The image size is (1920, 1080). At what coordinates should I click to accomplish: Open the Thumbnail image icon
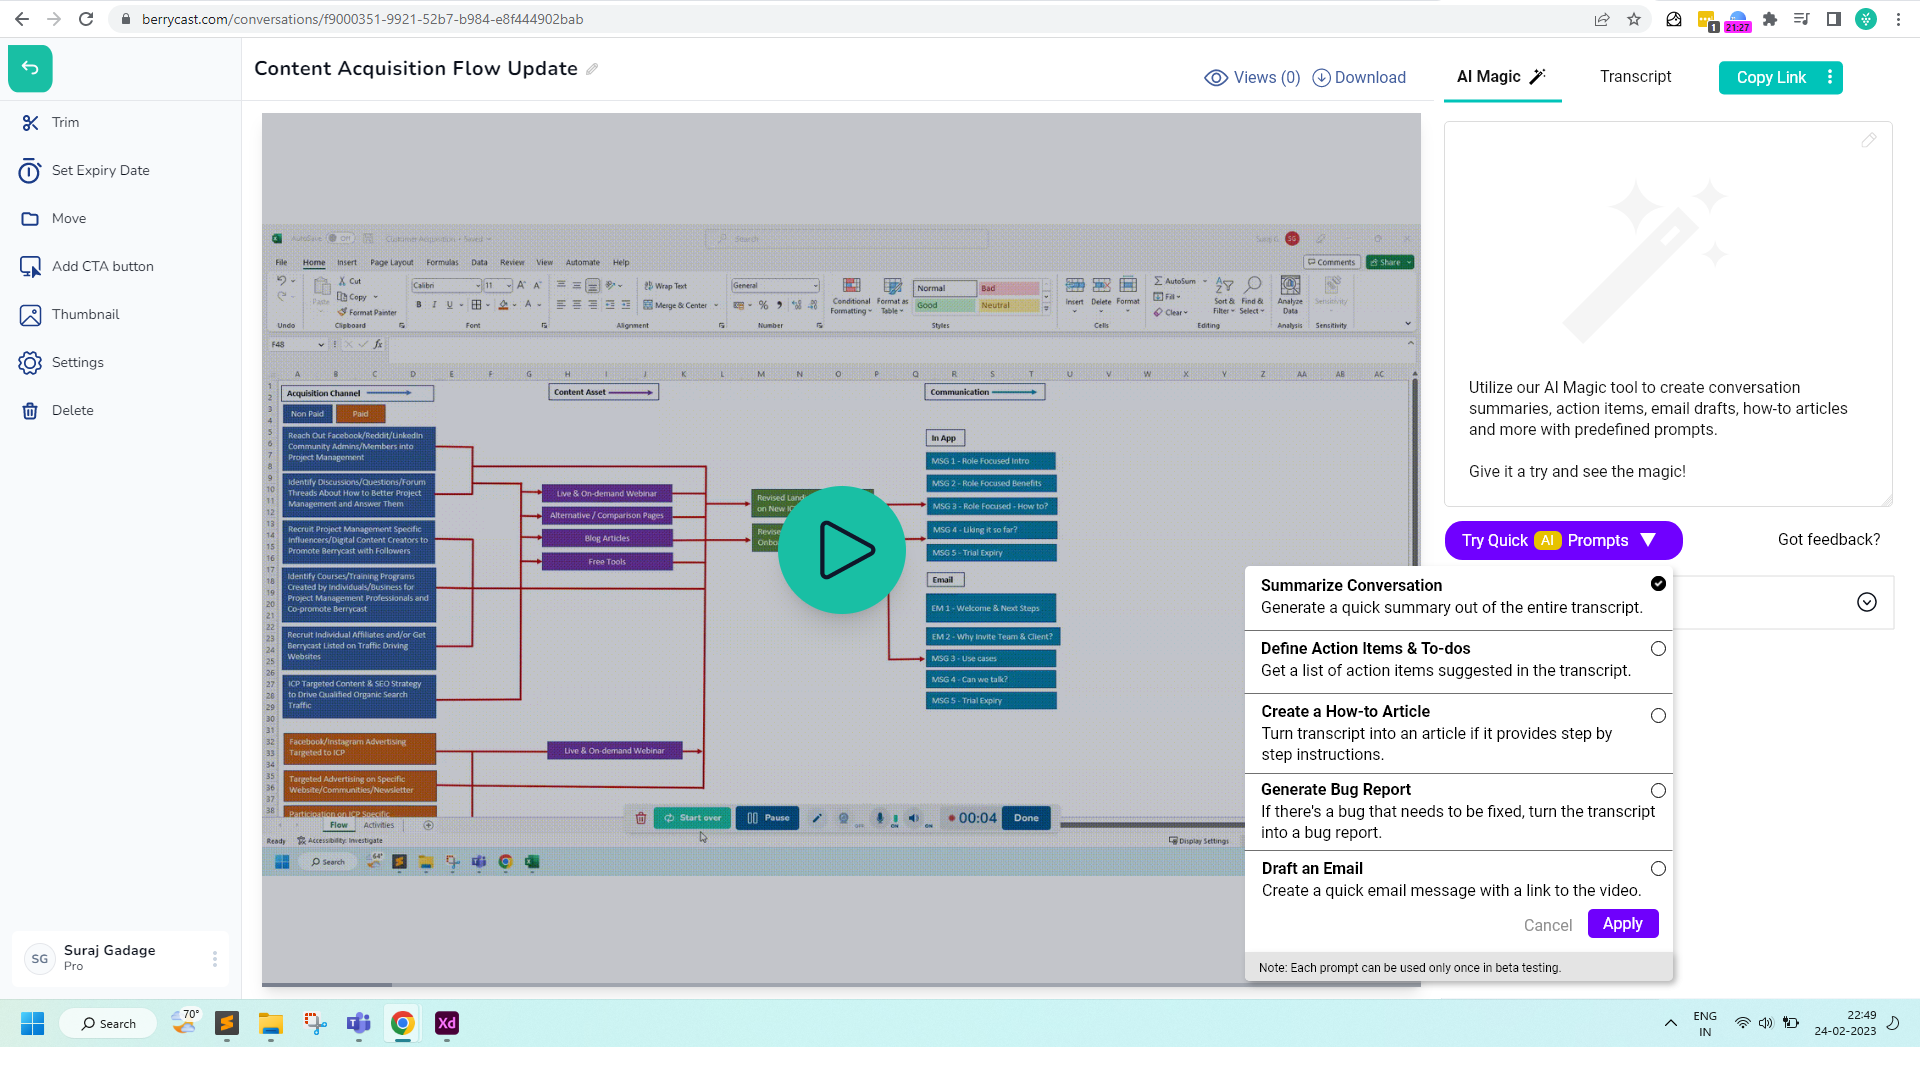[x=30, y=315]
